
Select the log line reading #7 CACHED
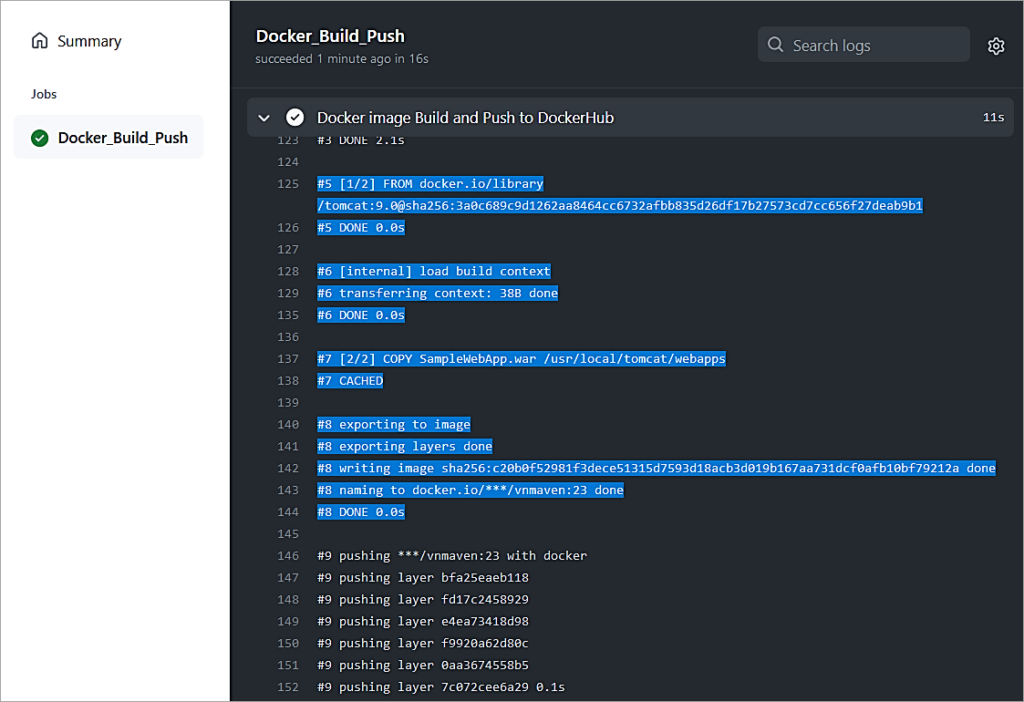(349, 380)
